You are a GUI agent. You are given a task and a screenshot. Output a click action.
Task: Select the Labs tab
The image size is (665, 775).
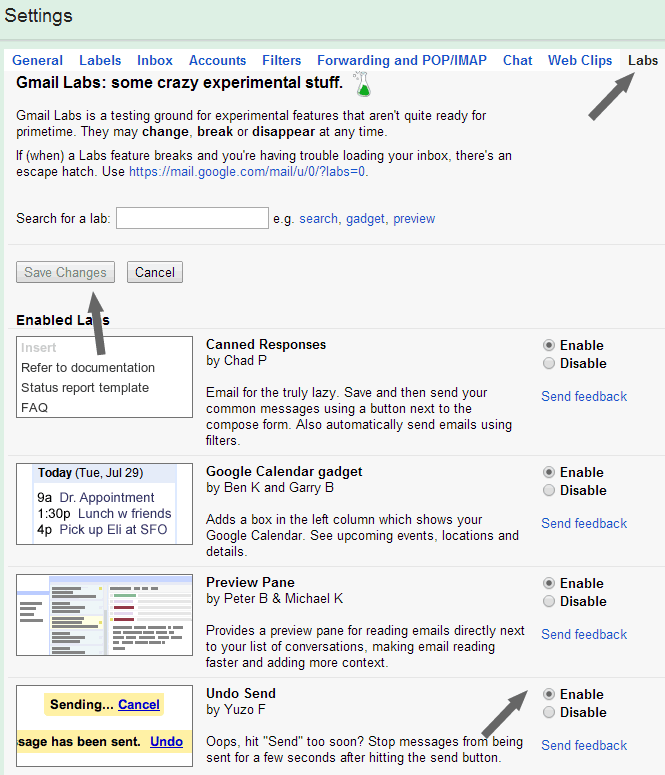pyautogui.click(x=643, y=60)
